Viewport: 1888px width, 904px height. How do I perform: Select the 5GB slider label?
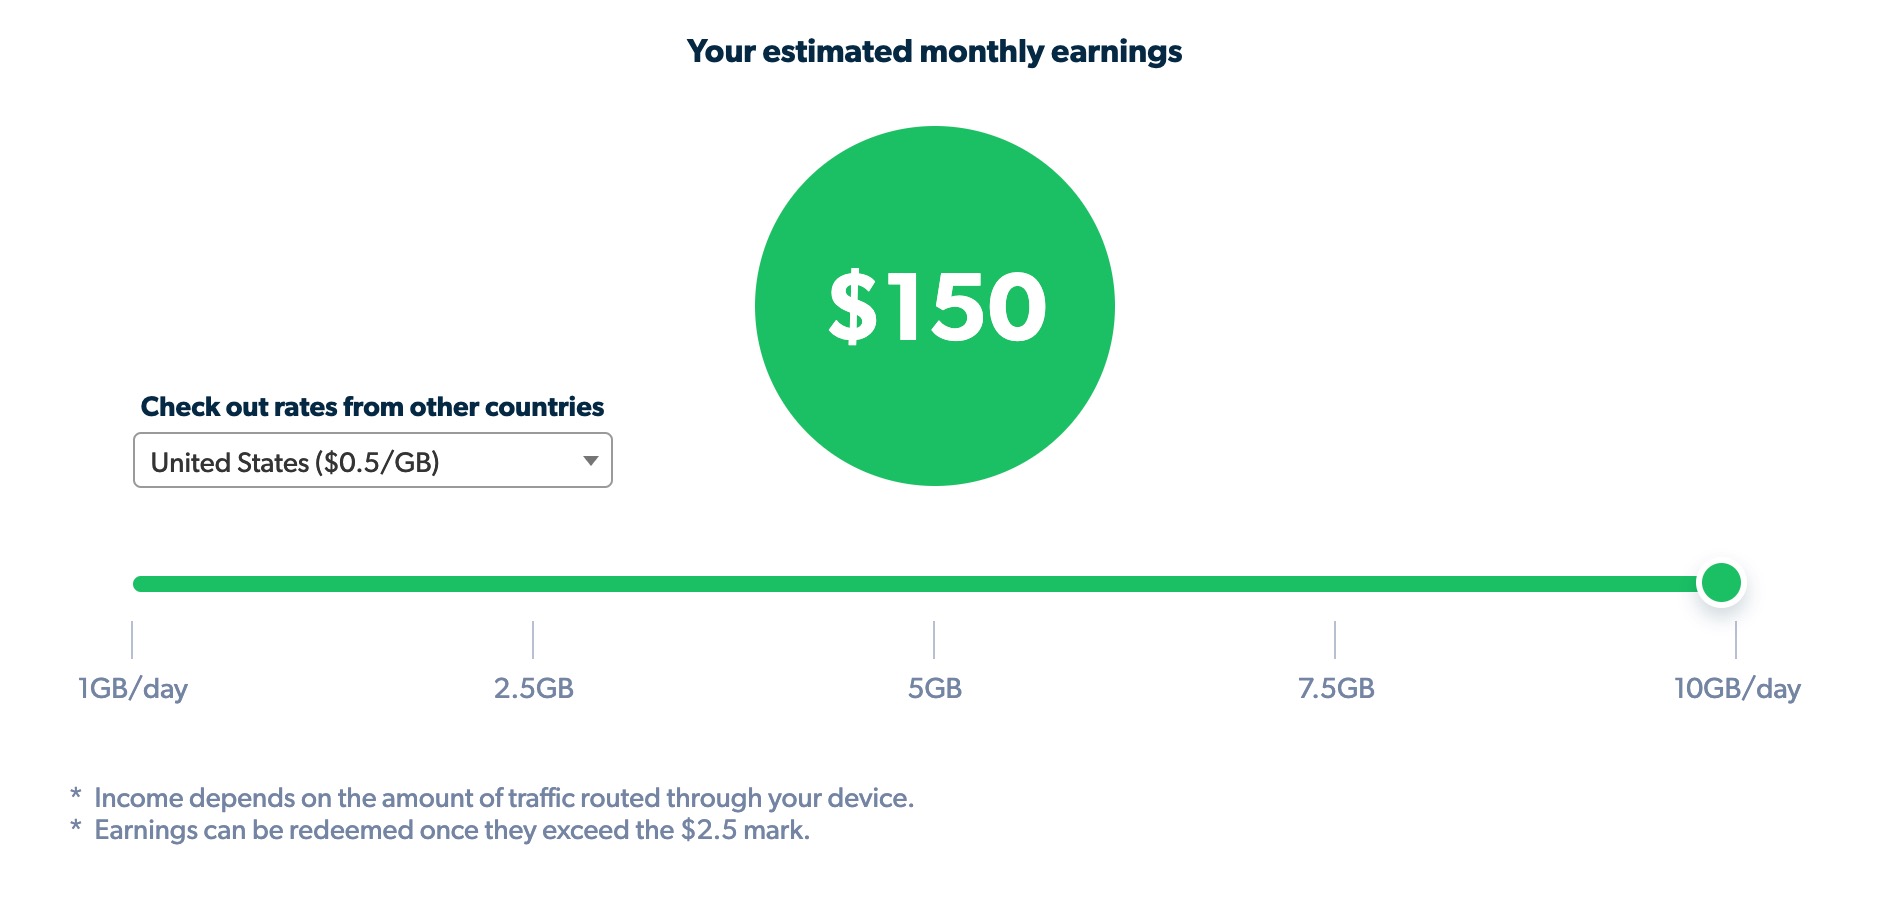click(934, 689)
